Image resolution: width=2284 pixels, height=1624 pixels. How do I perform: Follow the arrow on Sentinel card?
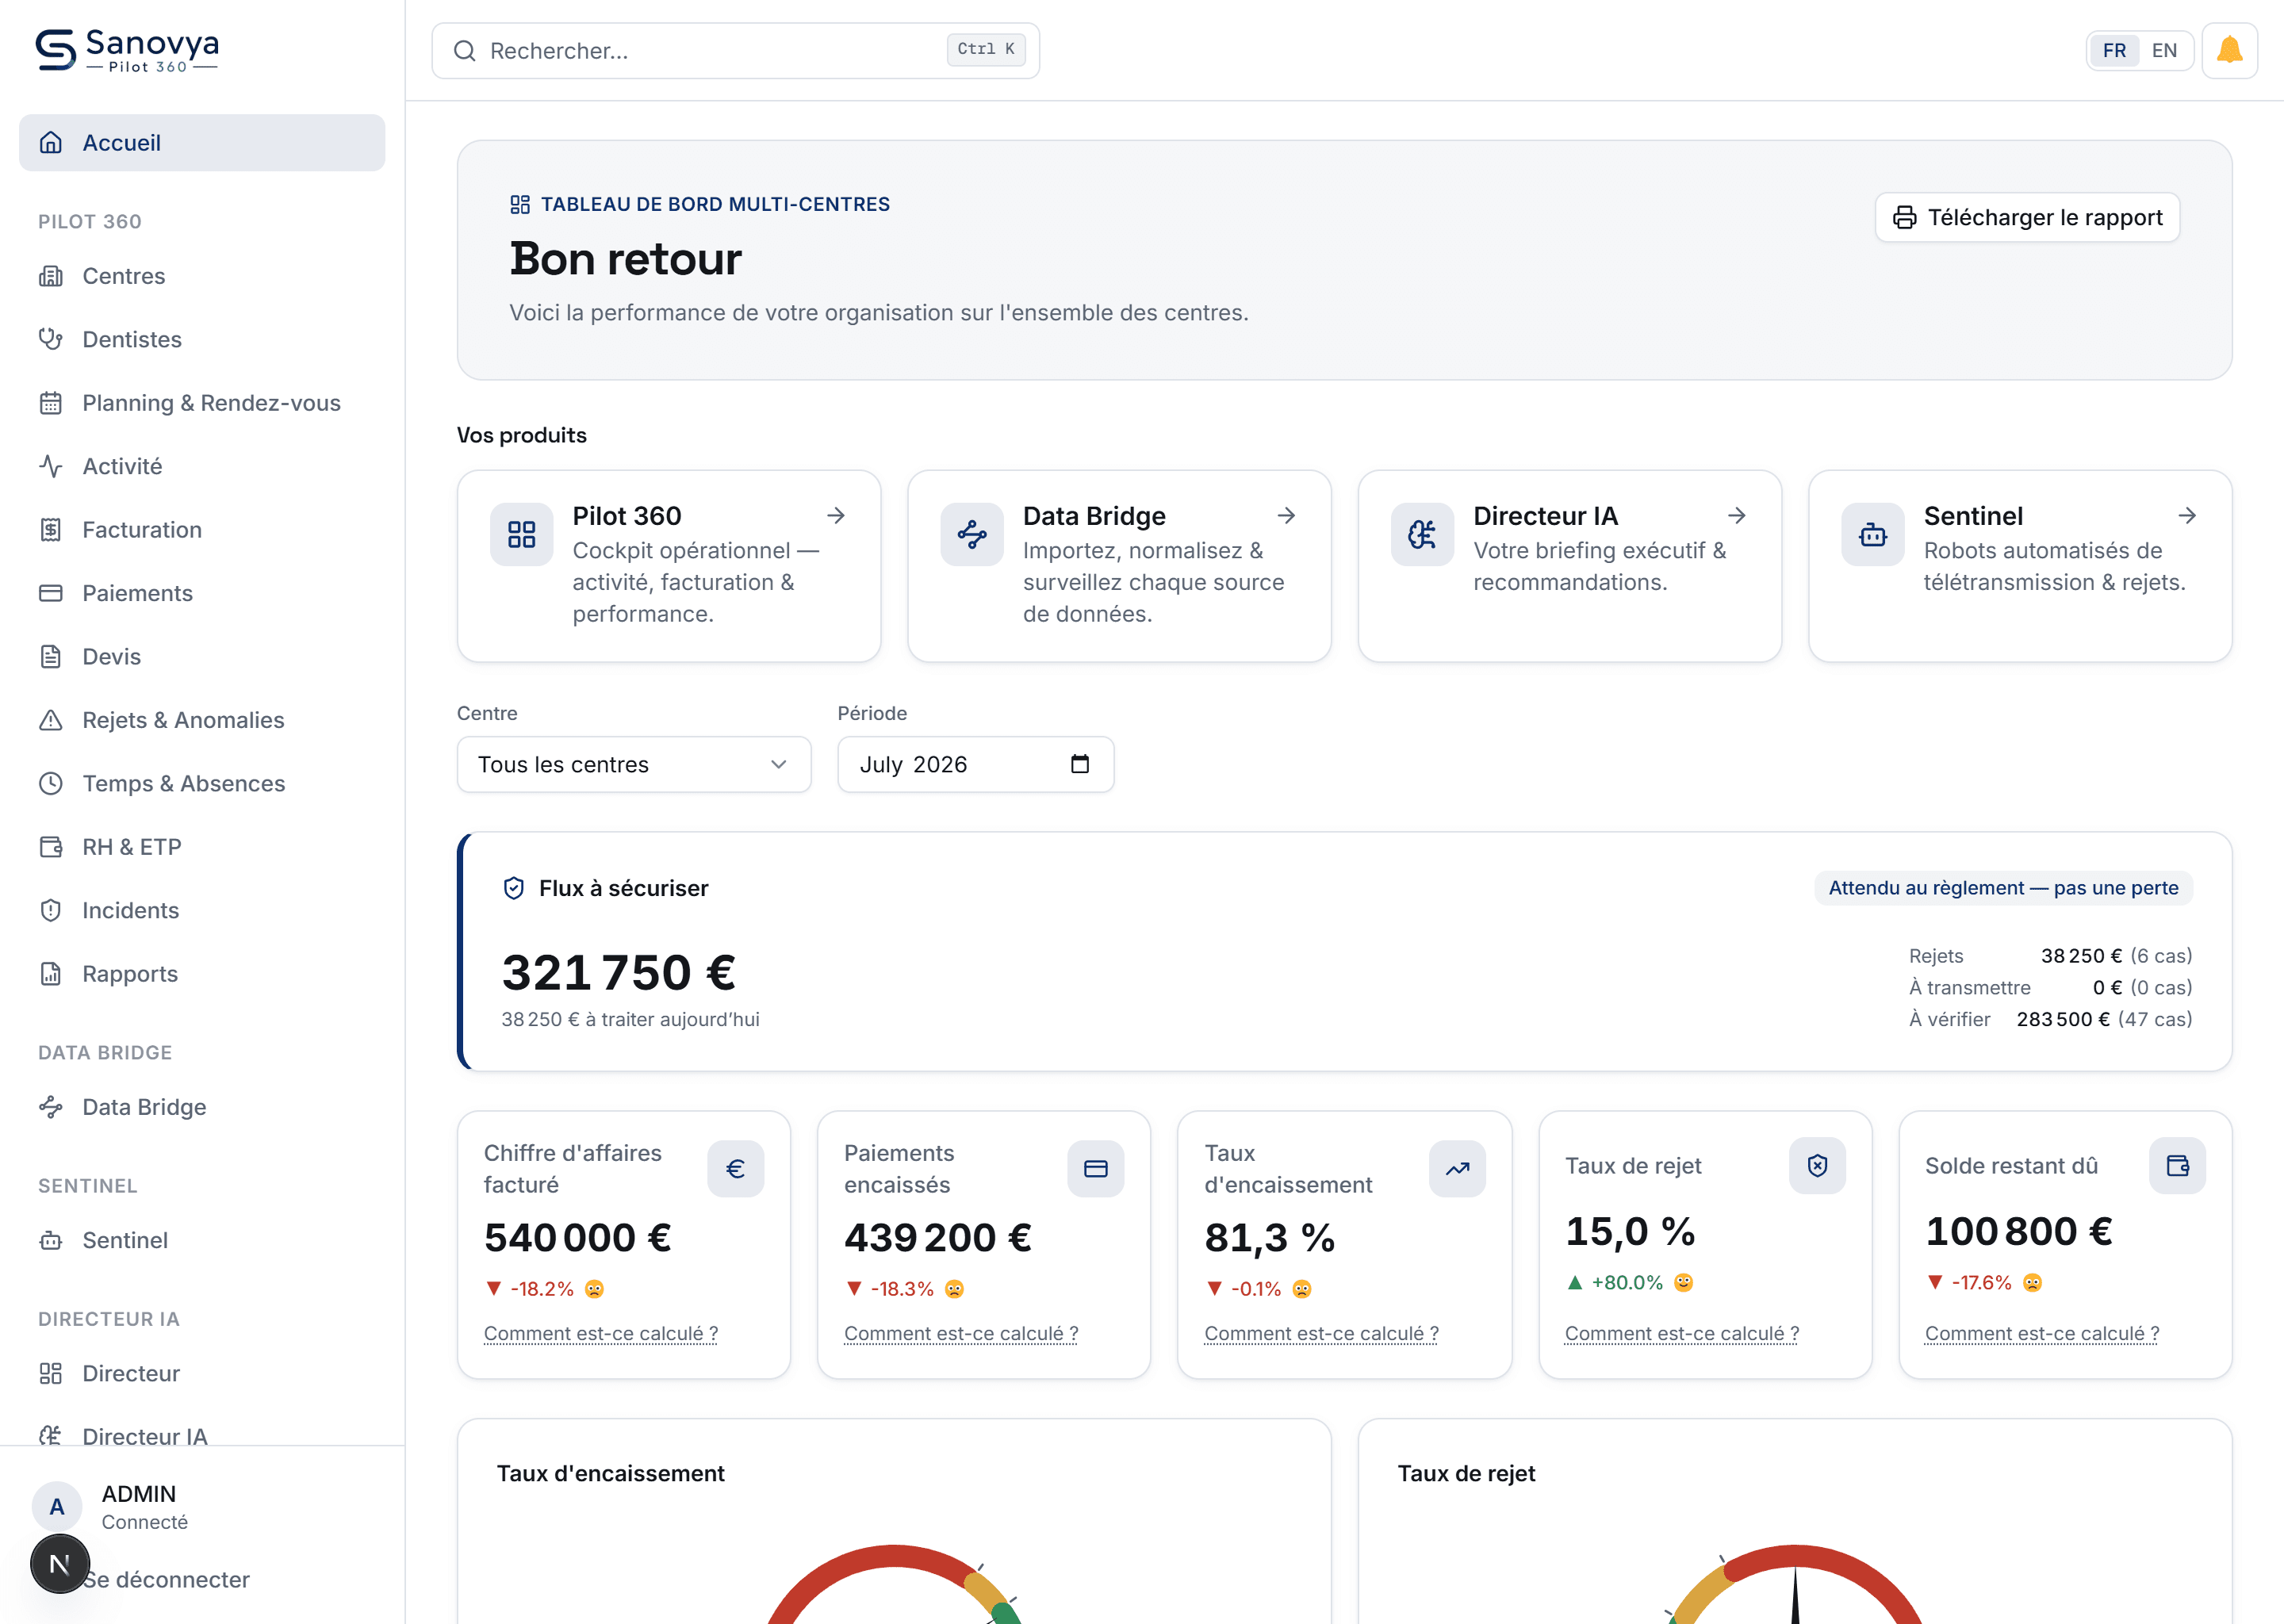click(2187, 515)
